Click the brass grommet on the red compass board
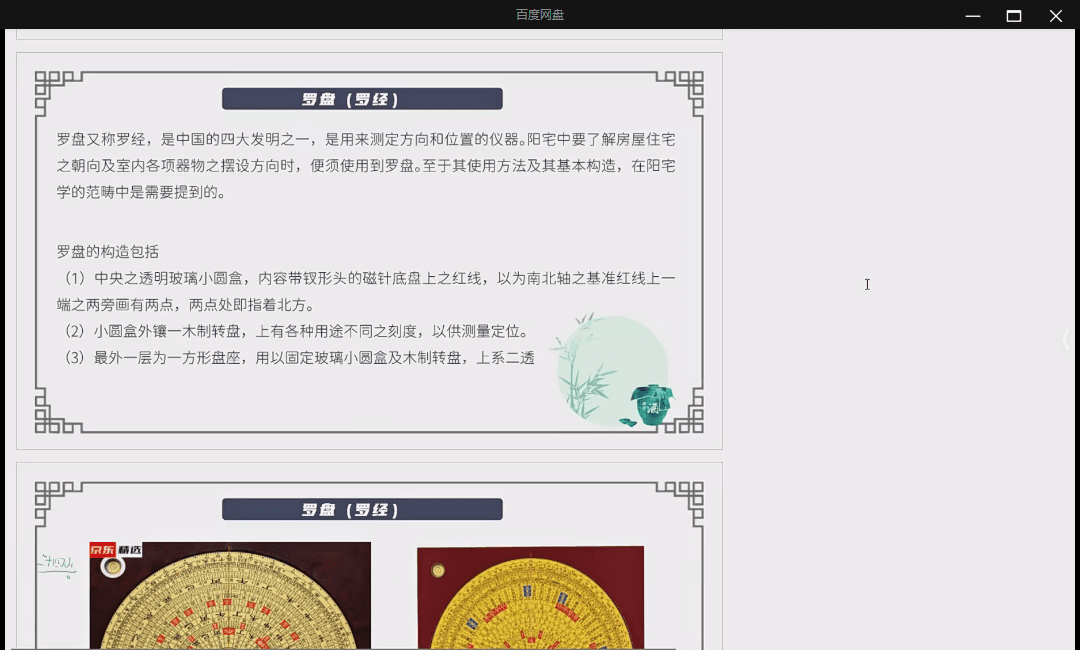1080x650 pixels. coord(438,568)
